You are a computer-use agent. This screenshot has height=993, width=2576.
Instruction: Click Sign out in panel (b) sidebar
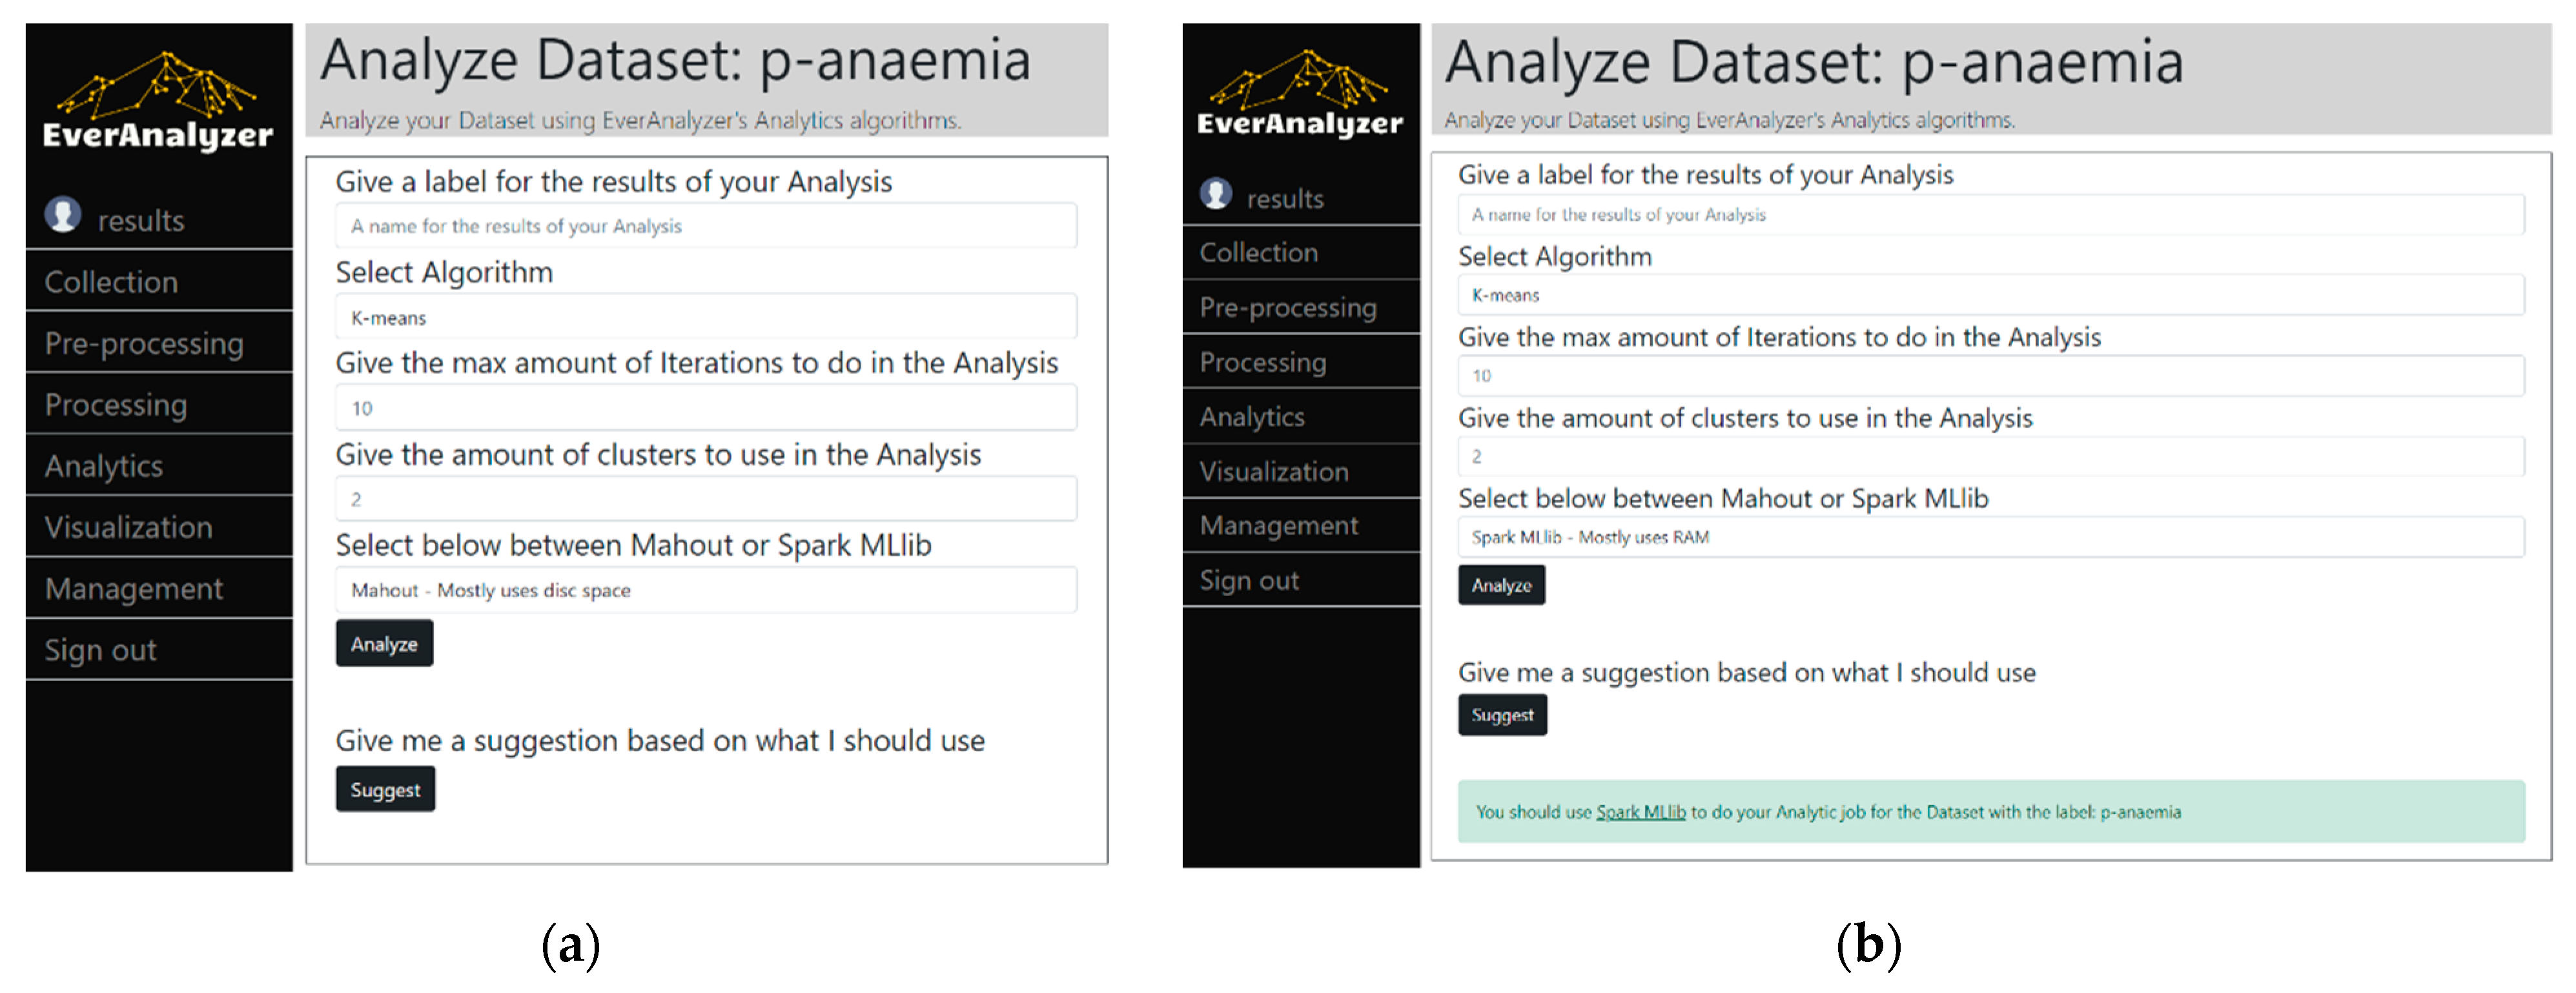click(1249, 580)
